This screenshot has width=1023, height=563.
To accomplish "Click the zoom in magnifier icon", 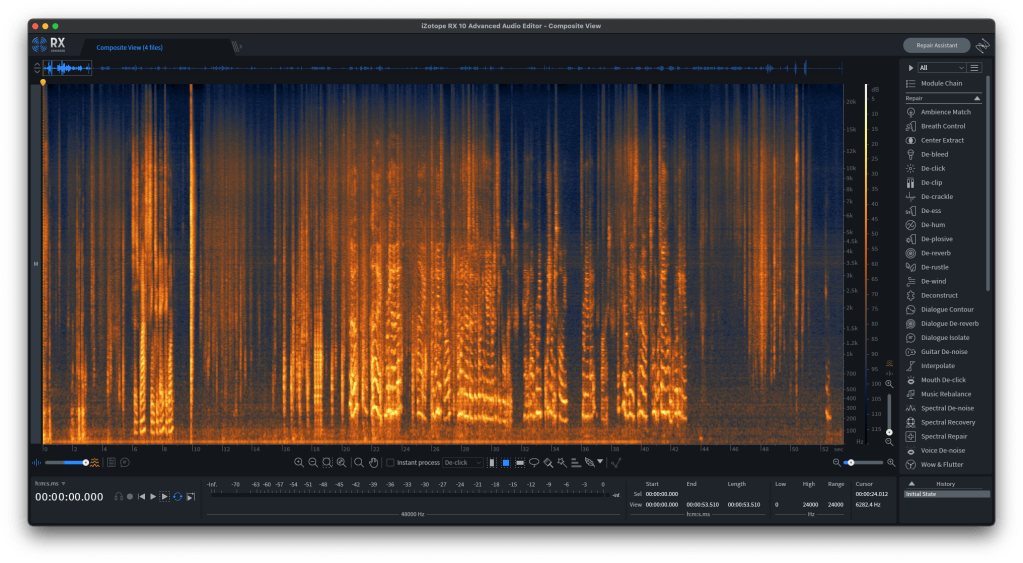I will pos(299,462).
